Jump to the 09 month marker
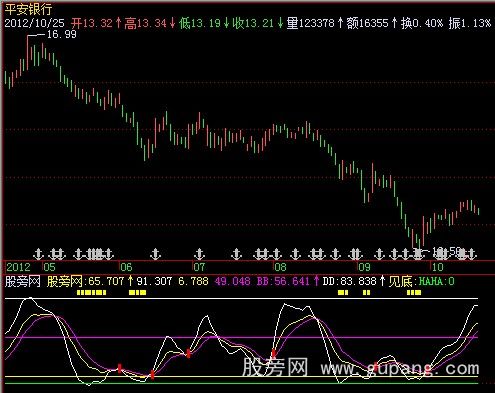This screenshot has width=495, height=393. coord(364,267)
